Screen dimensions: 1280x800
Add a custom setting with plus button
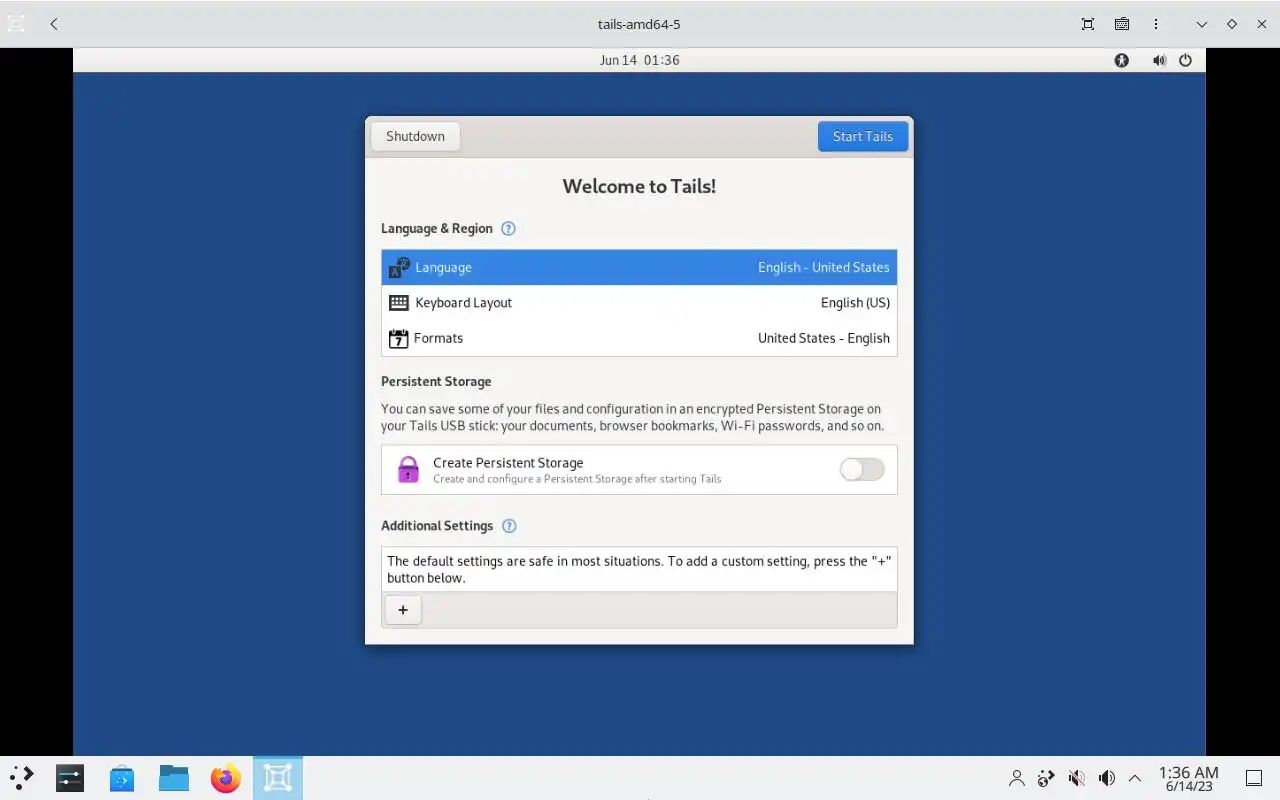[403, 610]
